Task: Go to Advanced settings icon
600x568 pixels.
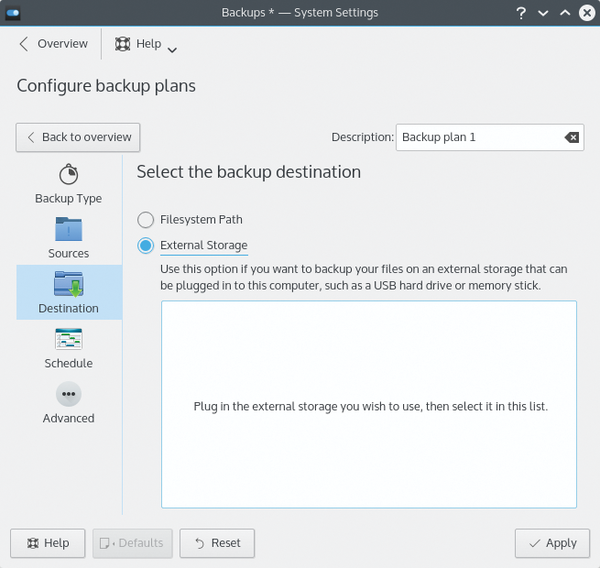Action: 68,394
